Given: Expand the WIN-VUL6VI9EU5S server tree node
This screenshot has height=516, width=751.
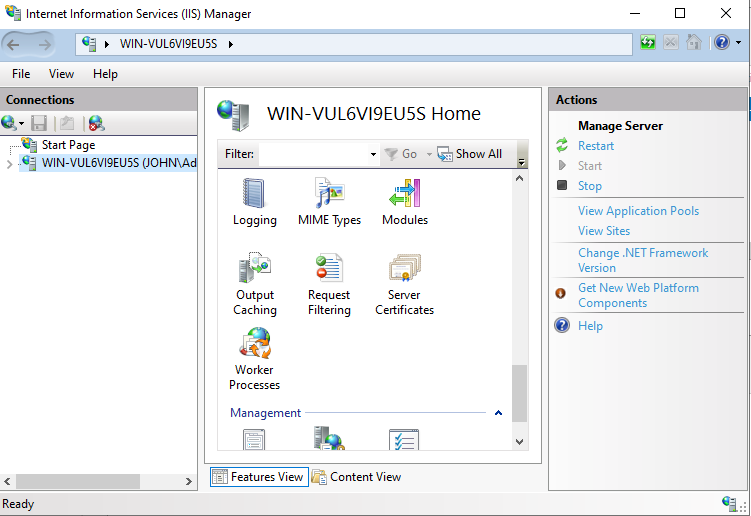Looking at the screenshot, I should [10, 164].
